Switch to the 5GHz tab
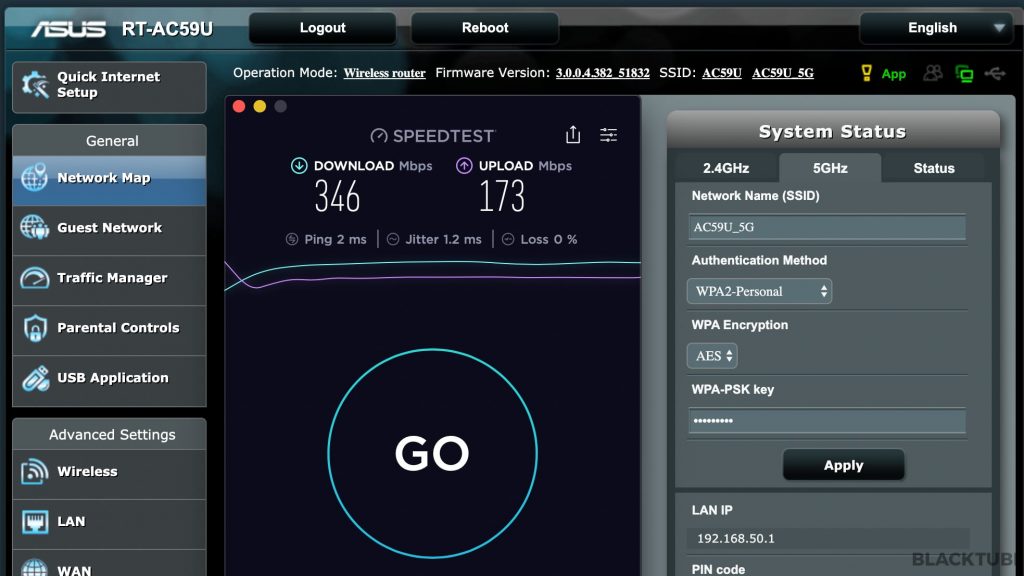The height and width of the screenshot is (576, 1024). [830, 168]
